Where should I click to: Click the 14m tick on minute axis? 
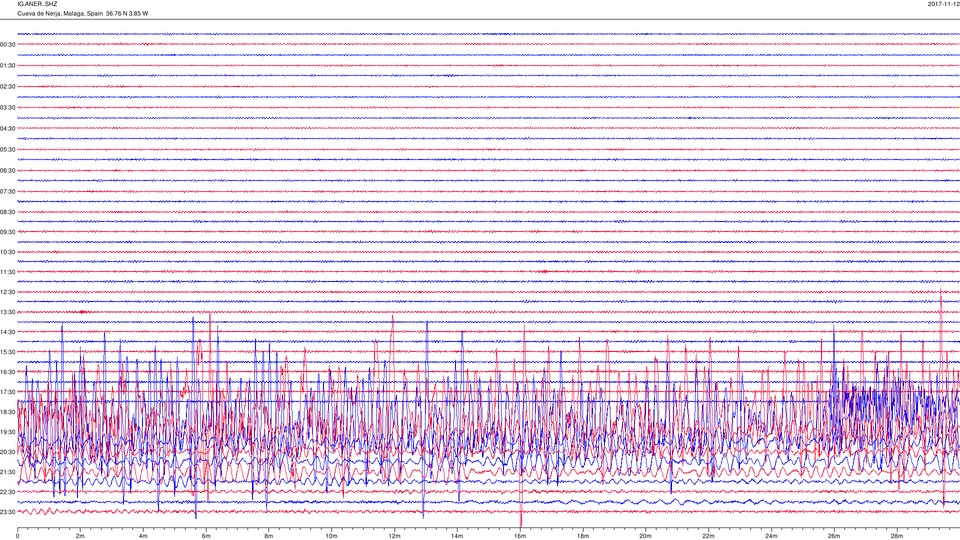coord(457,536)
